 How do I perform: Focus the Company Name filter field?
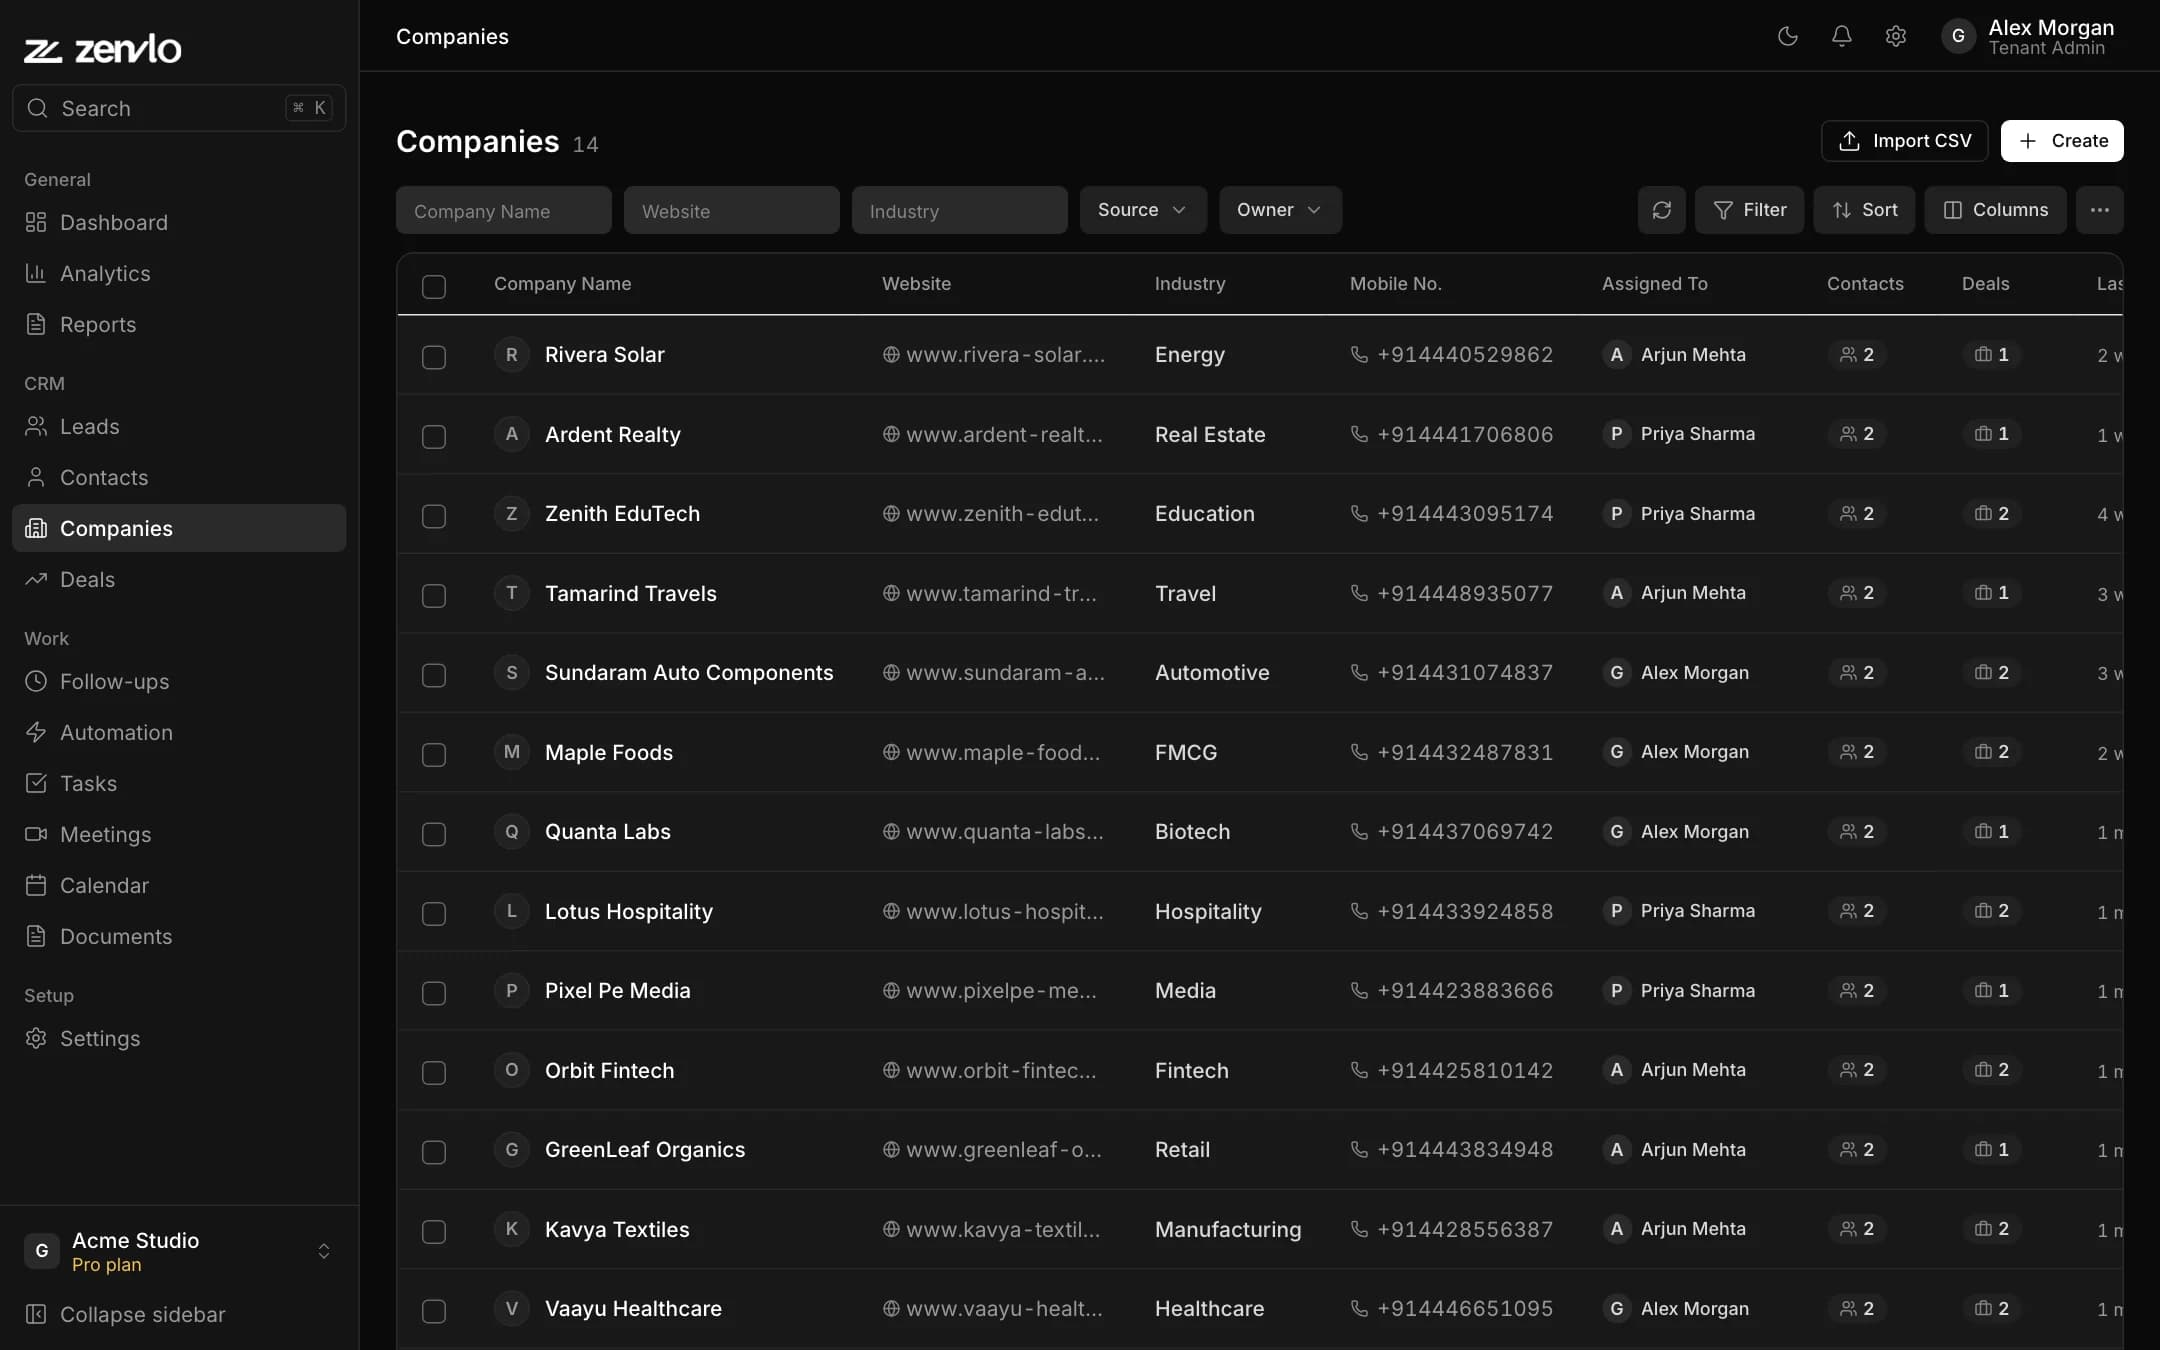point(503,210)
